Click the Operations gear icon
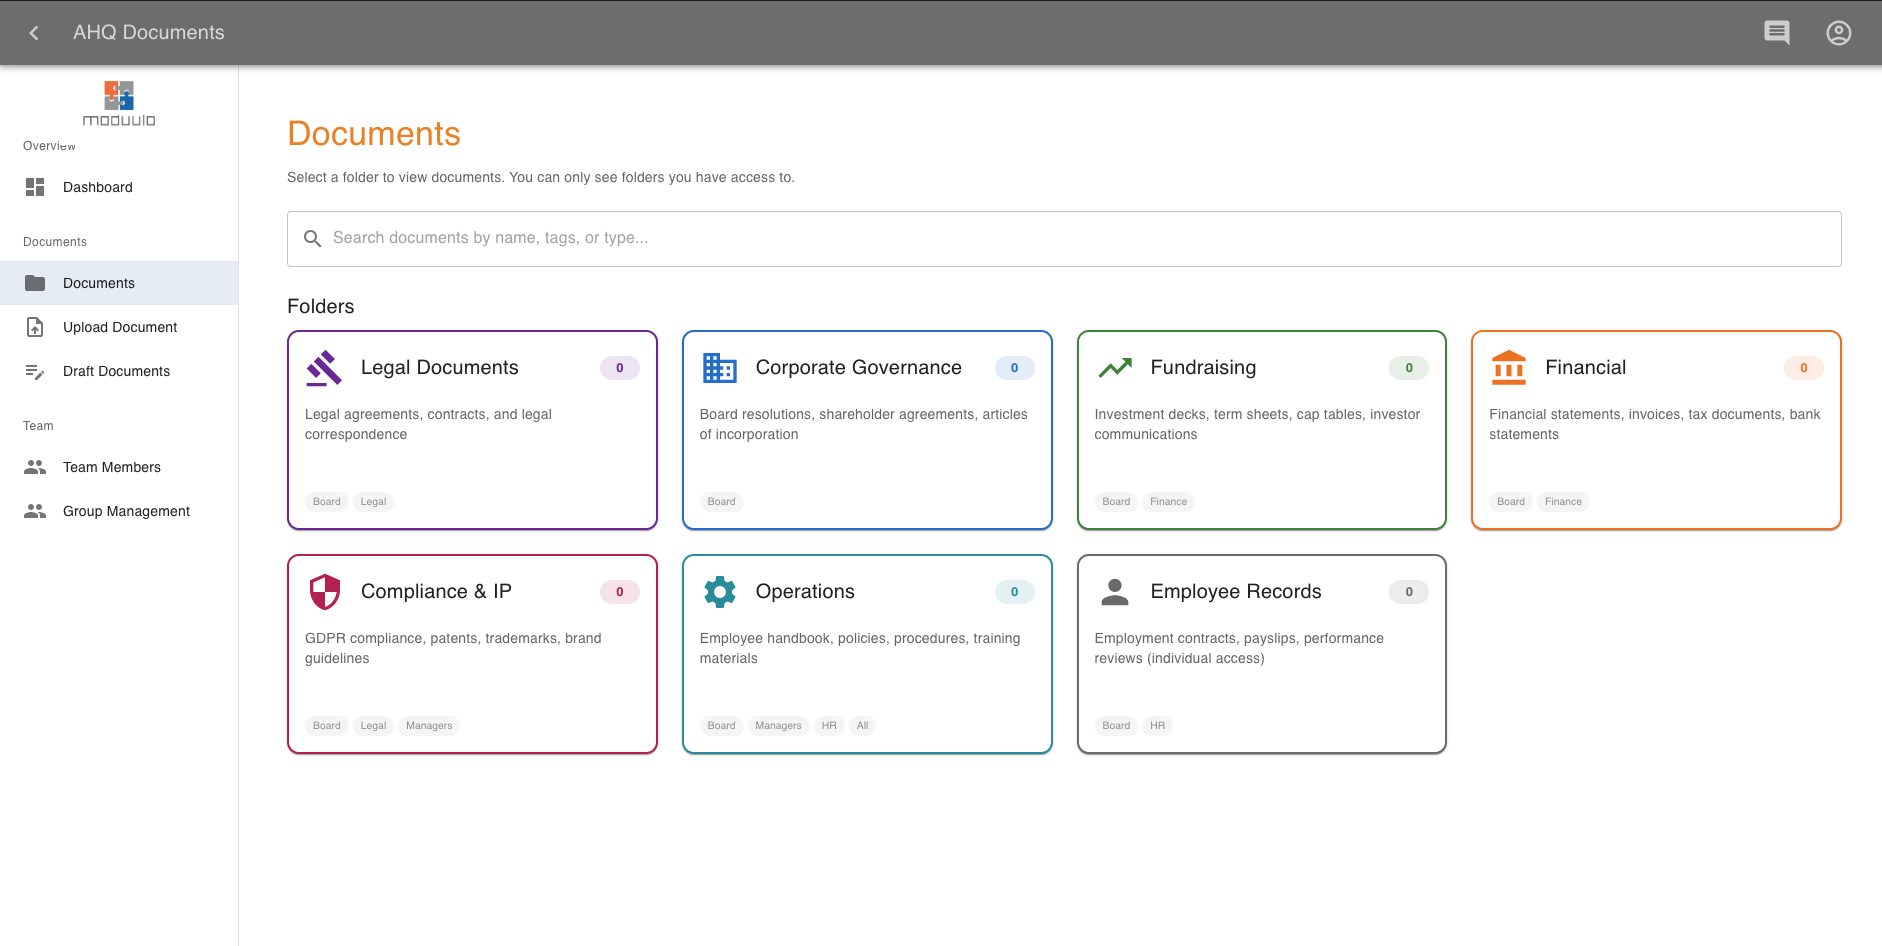The height and width of the screenshot is (946, 1882). click(x=719, y=592)
